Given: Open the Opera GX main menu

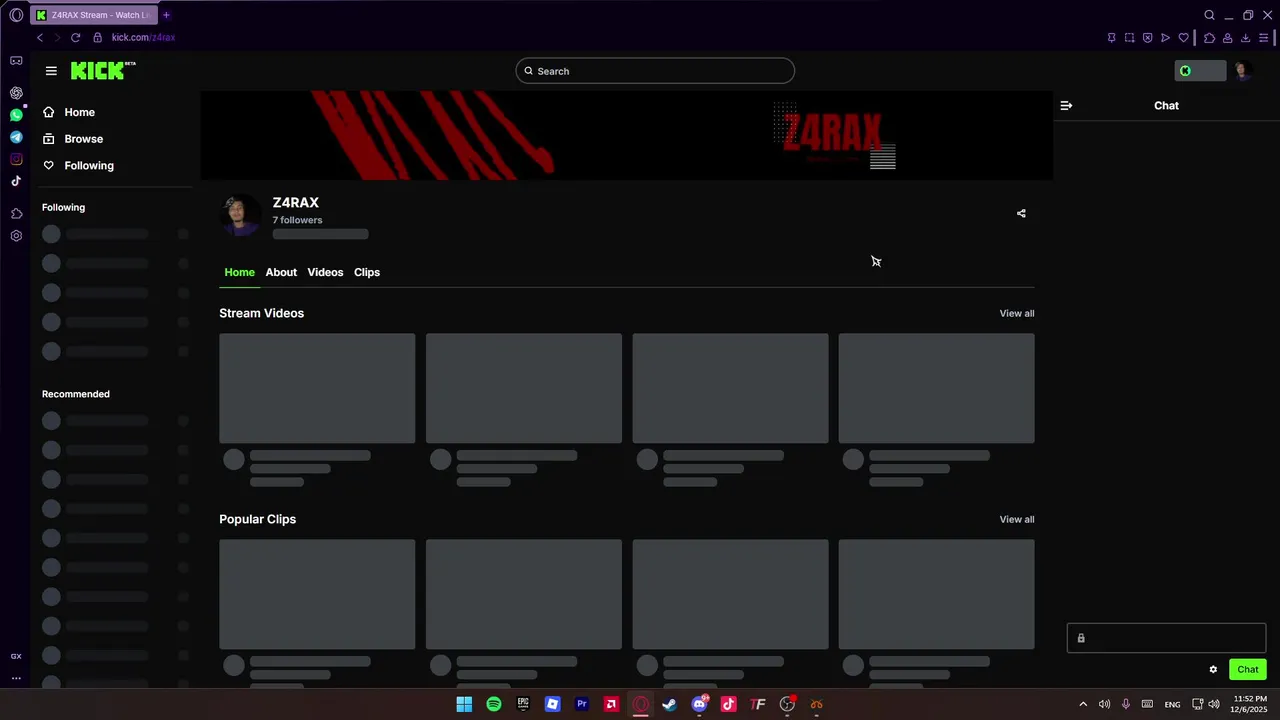Looking at the screenshot, I should [16, 15].
